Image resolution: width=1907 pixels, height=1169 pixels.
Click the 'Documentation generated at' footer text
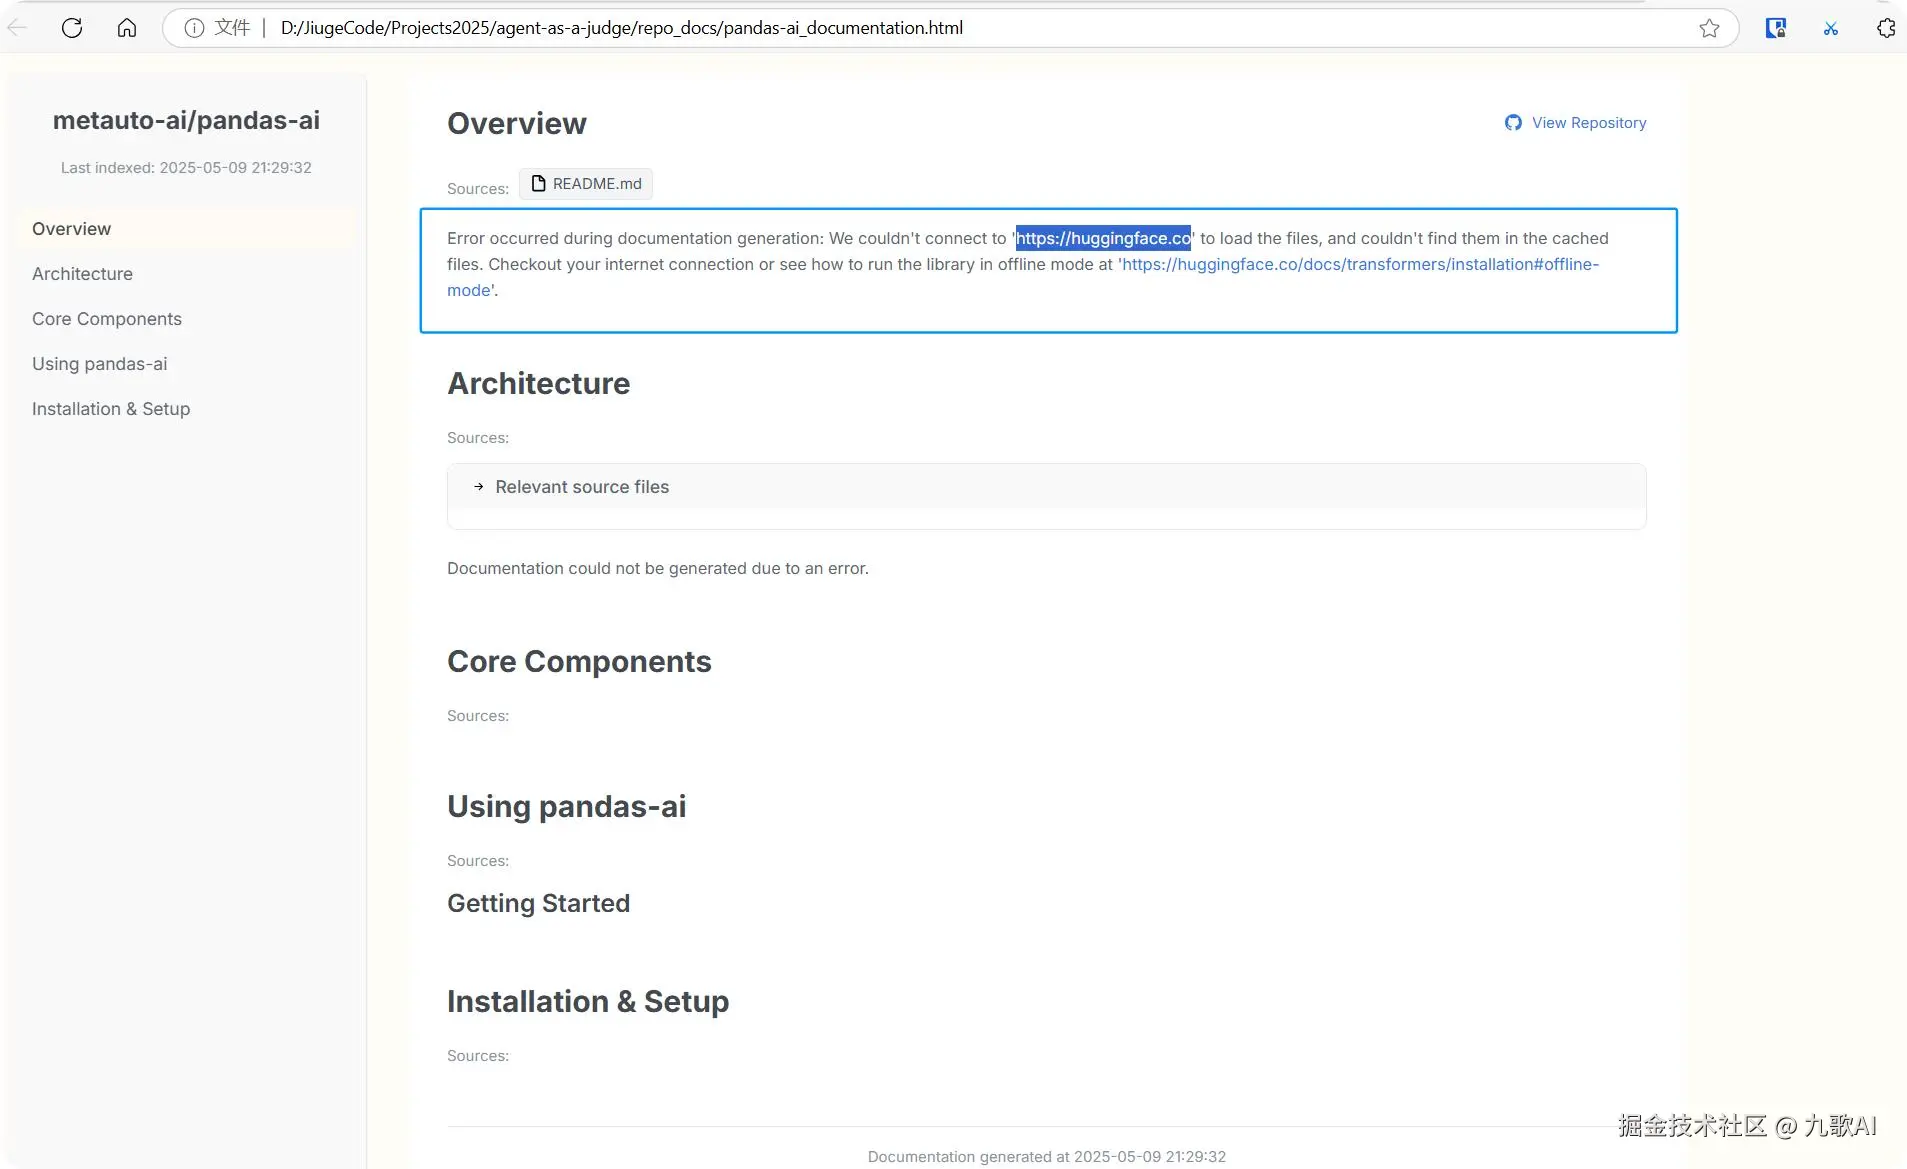[1047, 1156]
